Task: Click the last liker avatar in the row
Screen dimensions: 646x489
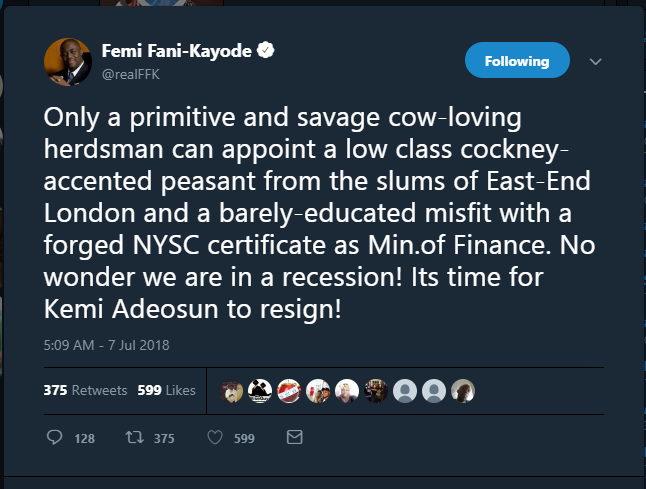Action: tap(463, 390)
